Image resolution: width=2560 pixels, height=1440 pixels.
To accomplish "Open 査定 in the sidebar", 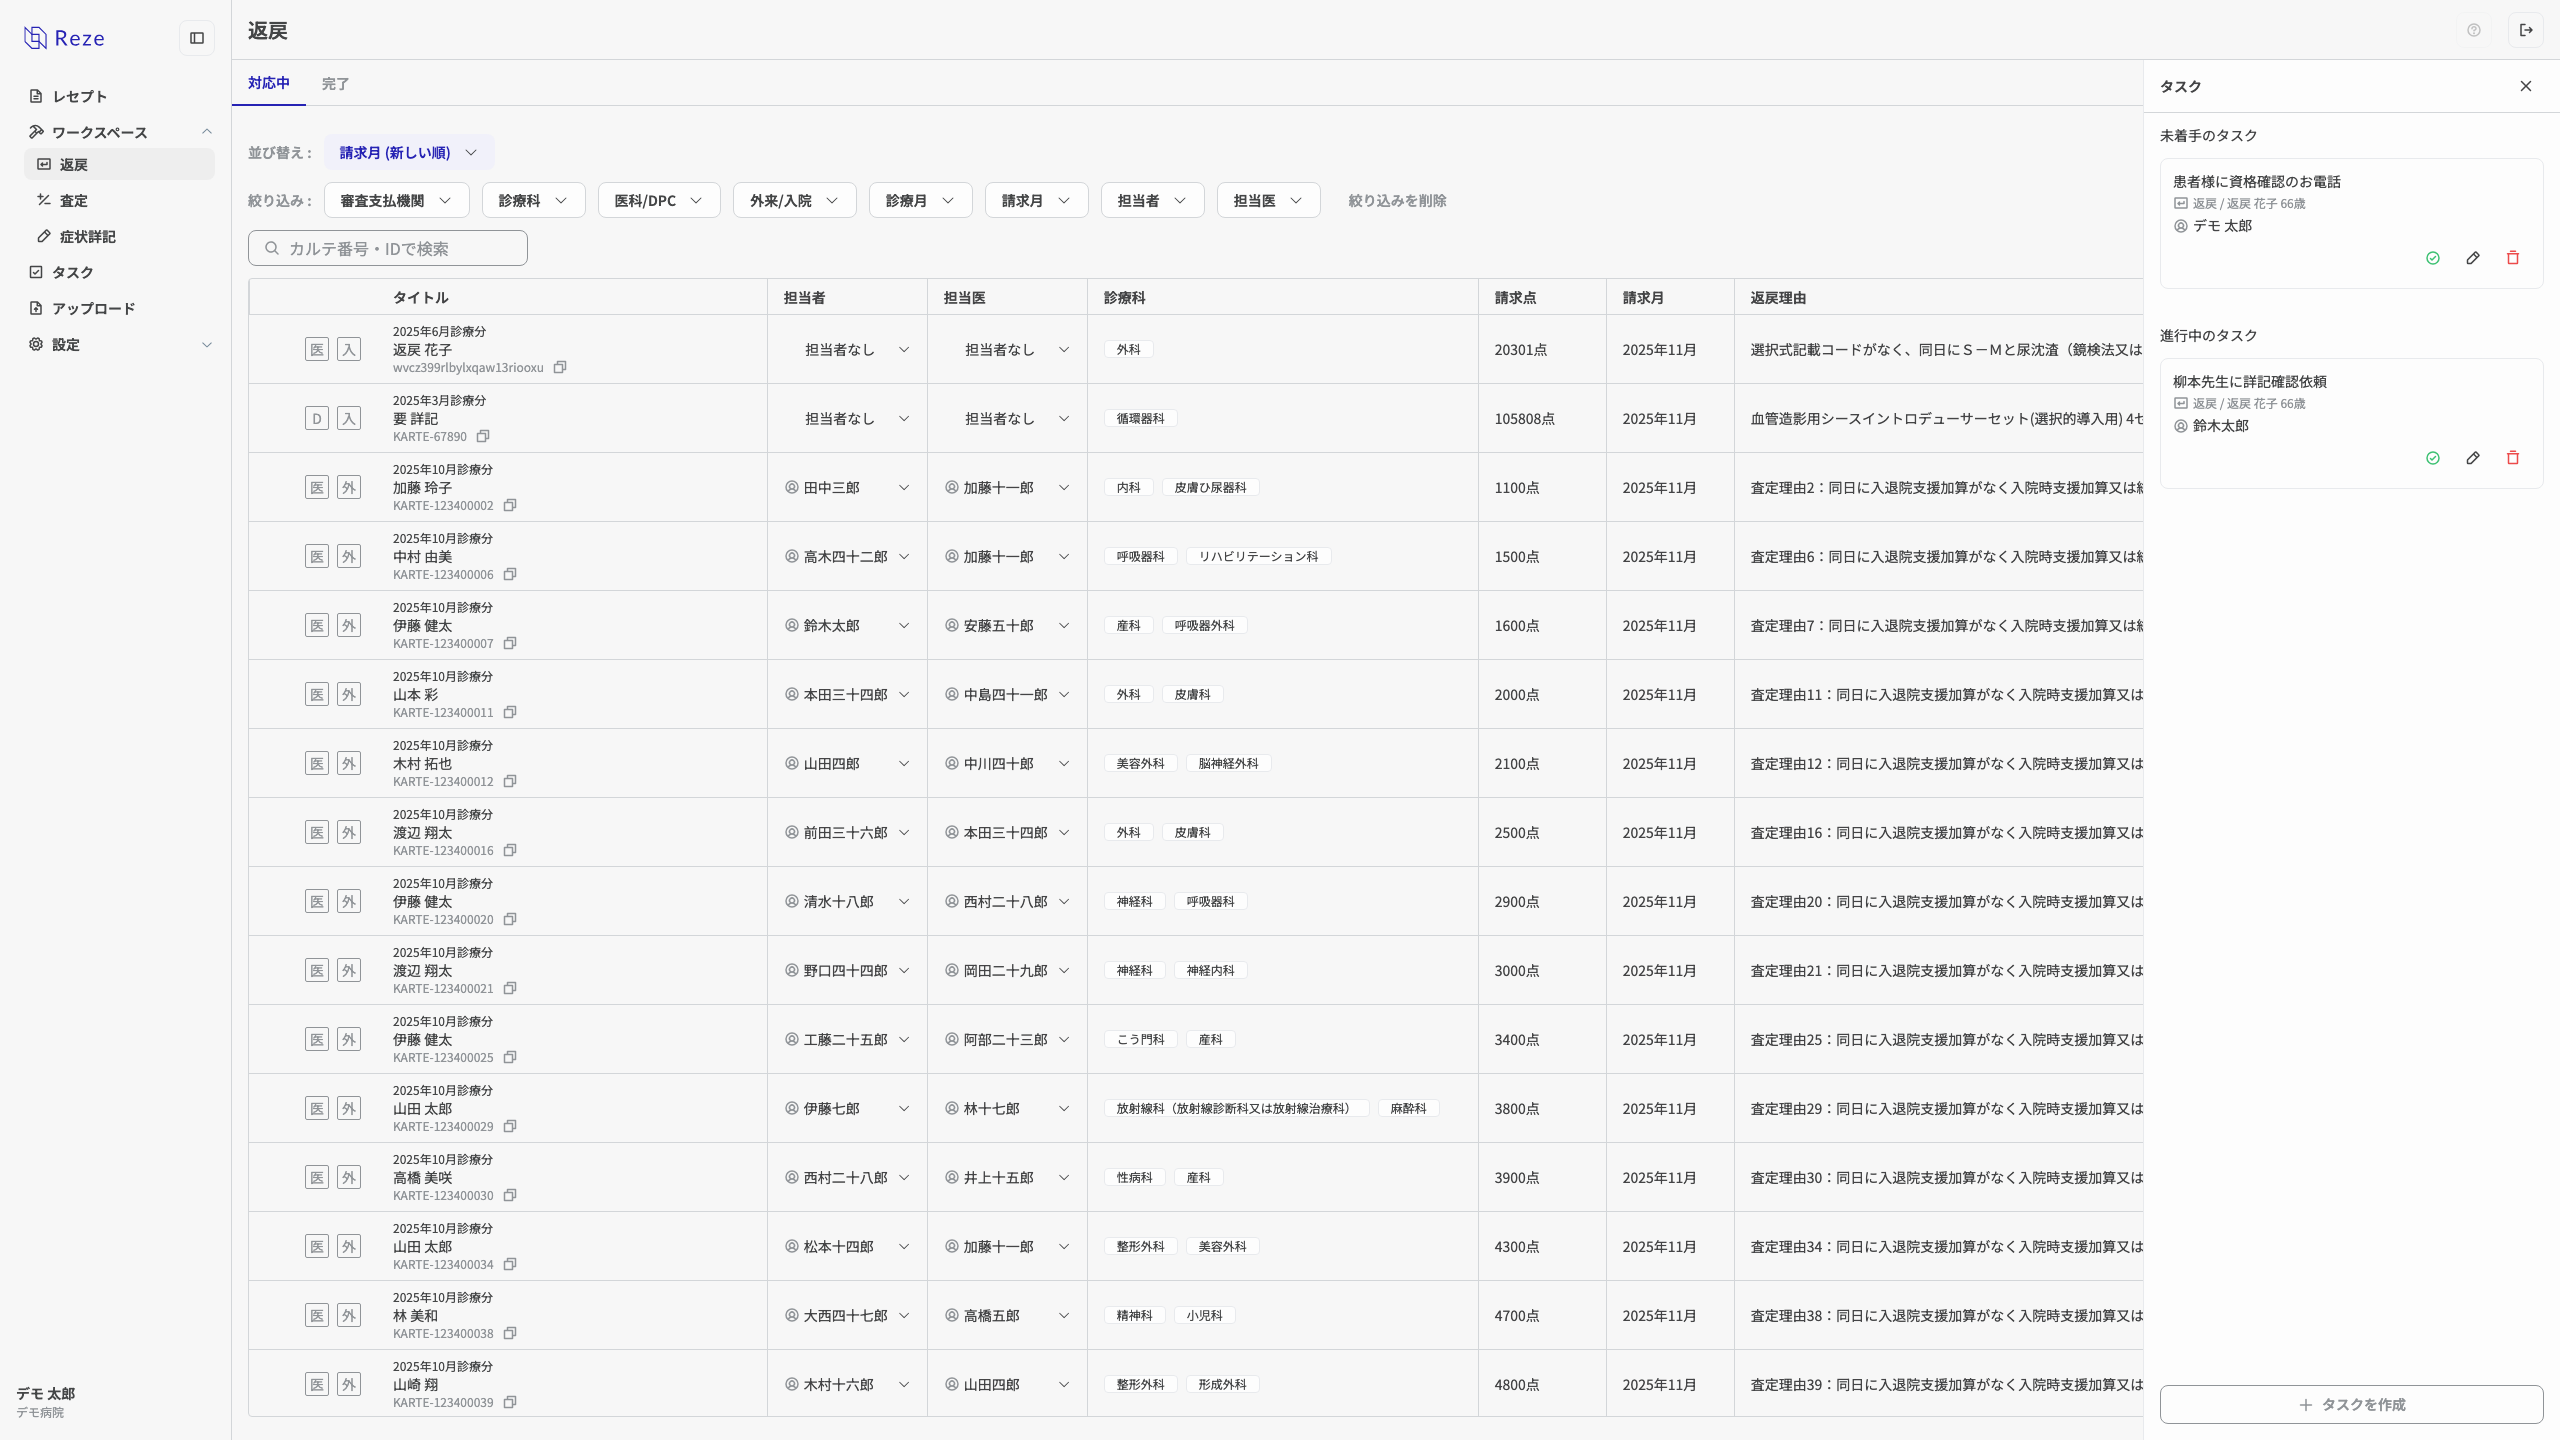I will click(74, 200).
